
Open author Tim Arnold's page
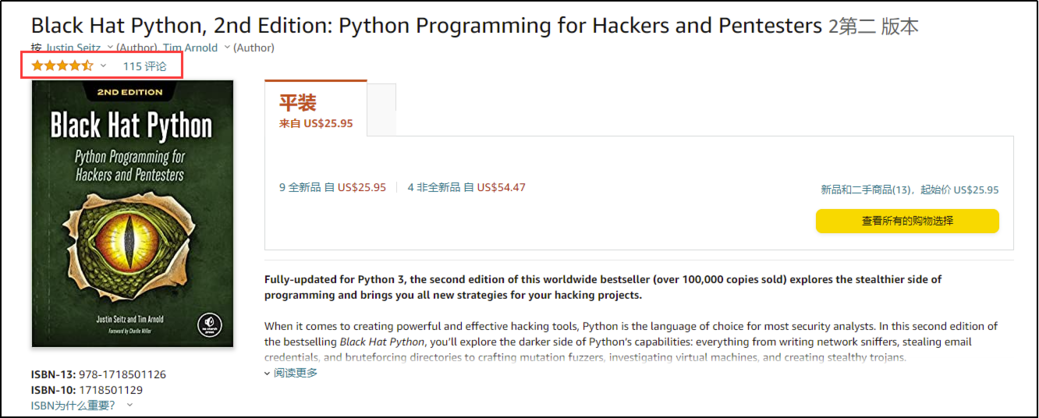[192, 48]
